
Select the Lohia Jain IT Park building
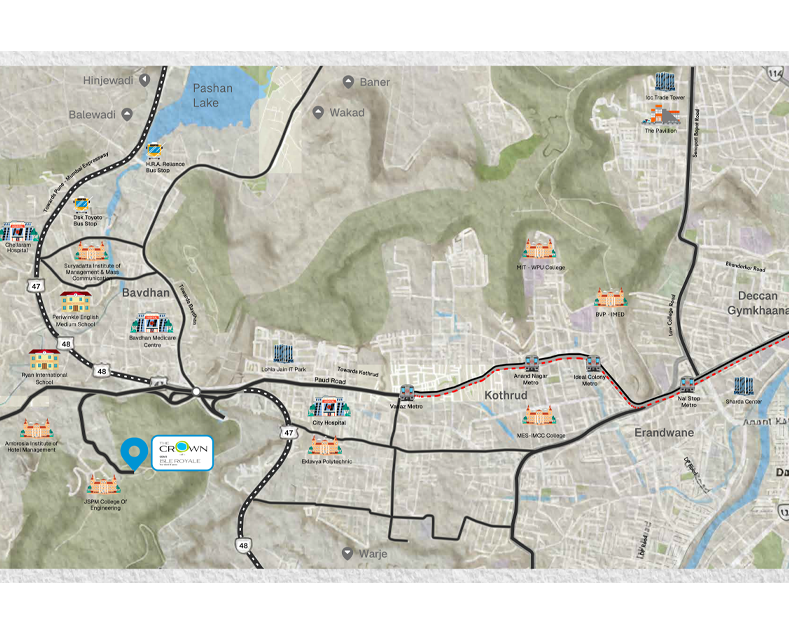click(281, 355)
